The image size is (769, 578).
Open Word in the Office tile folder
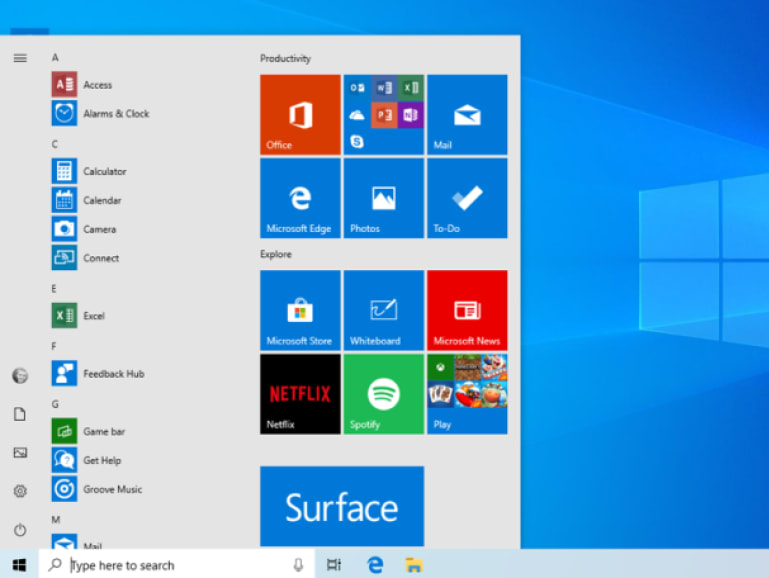(384, 88)
